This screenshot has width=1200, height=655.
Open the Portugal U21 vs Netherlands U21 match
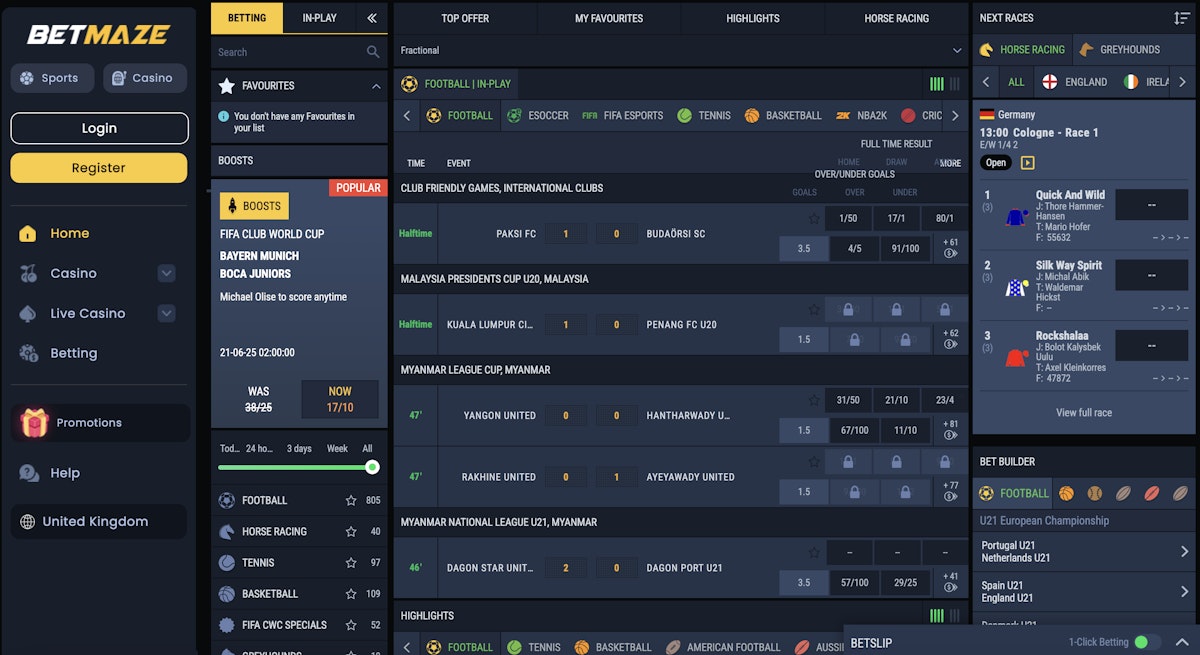click(1084, 552)
